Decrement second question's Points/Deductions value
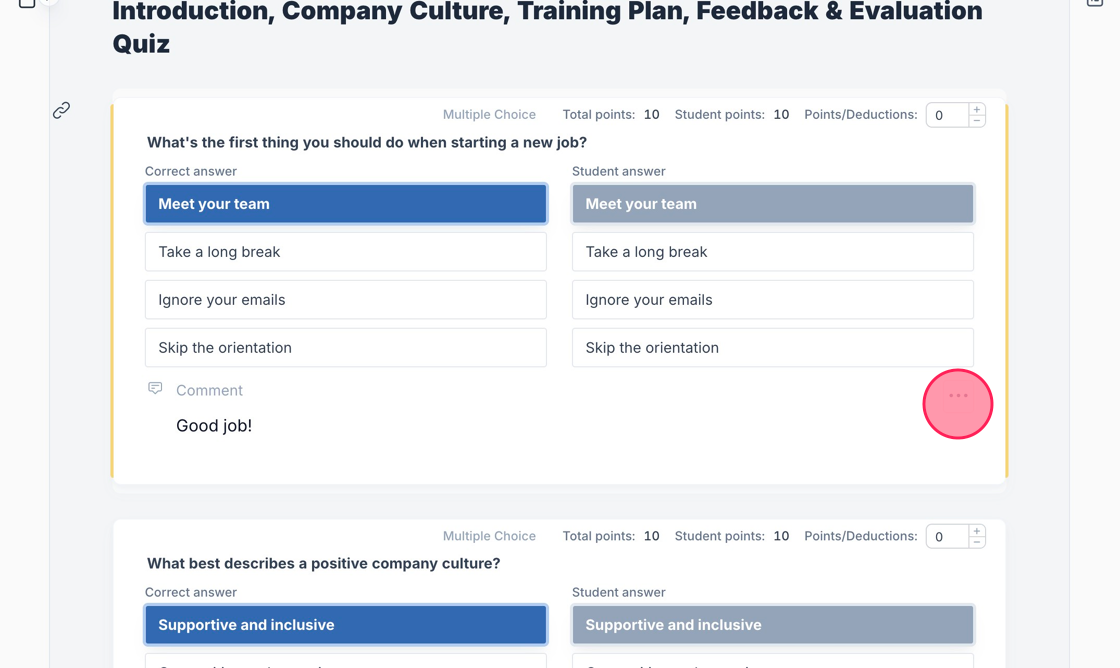 (x=977, y=543)
